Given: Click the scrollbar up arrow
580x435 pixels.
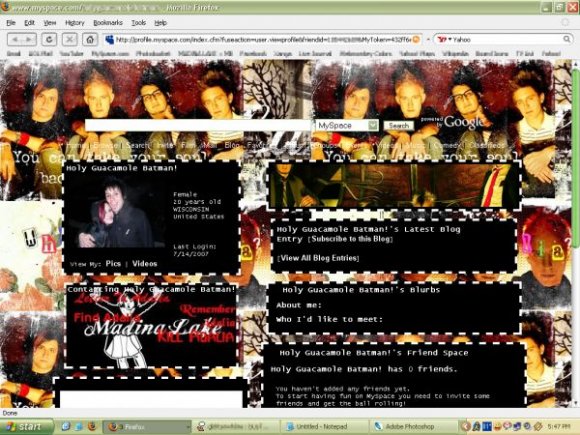Looking at the screenshot, I should 575,64.
